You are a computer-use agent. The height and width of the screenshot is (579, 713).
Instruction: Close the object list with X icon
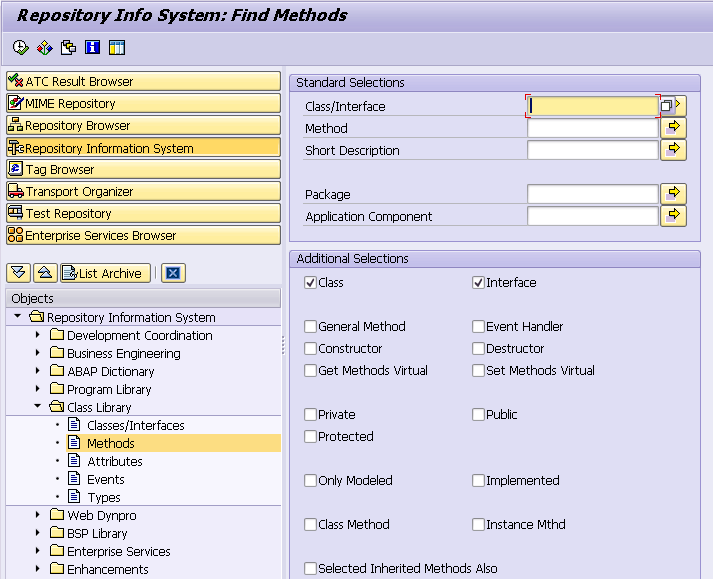(173, 273)
